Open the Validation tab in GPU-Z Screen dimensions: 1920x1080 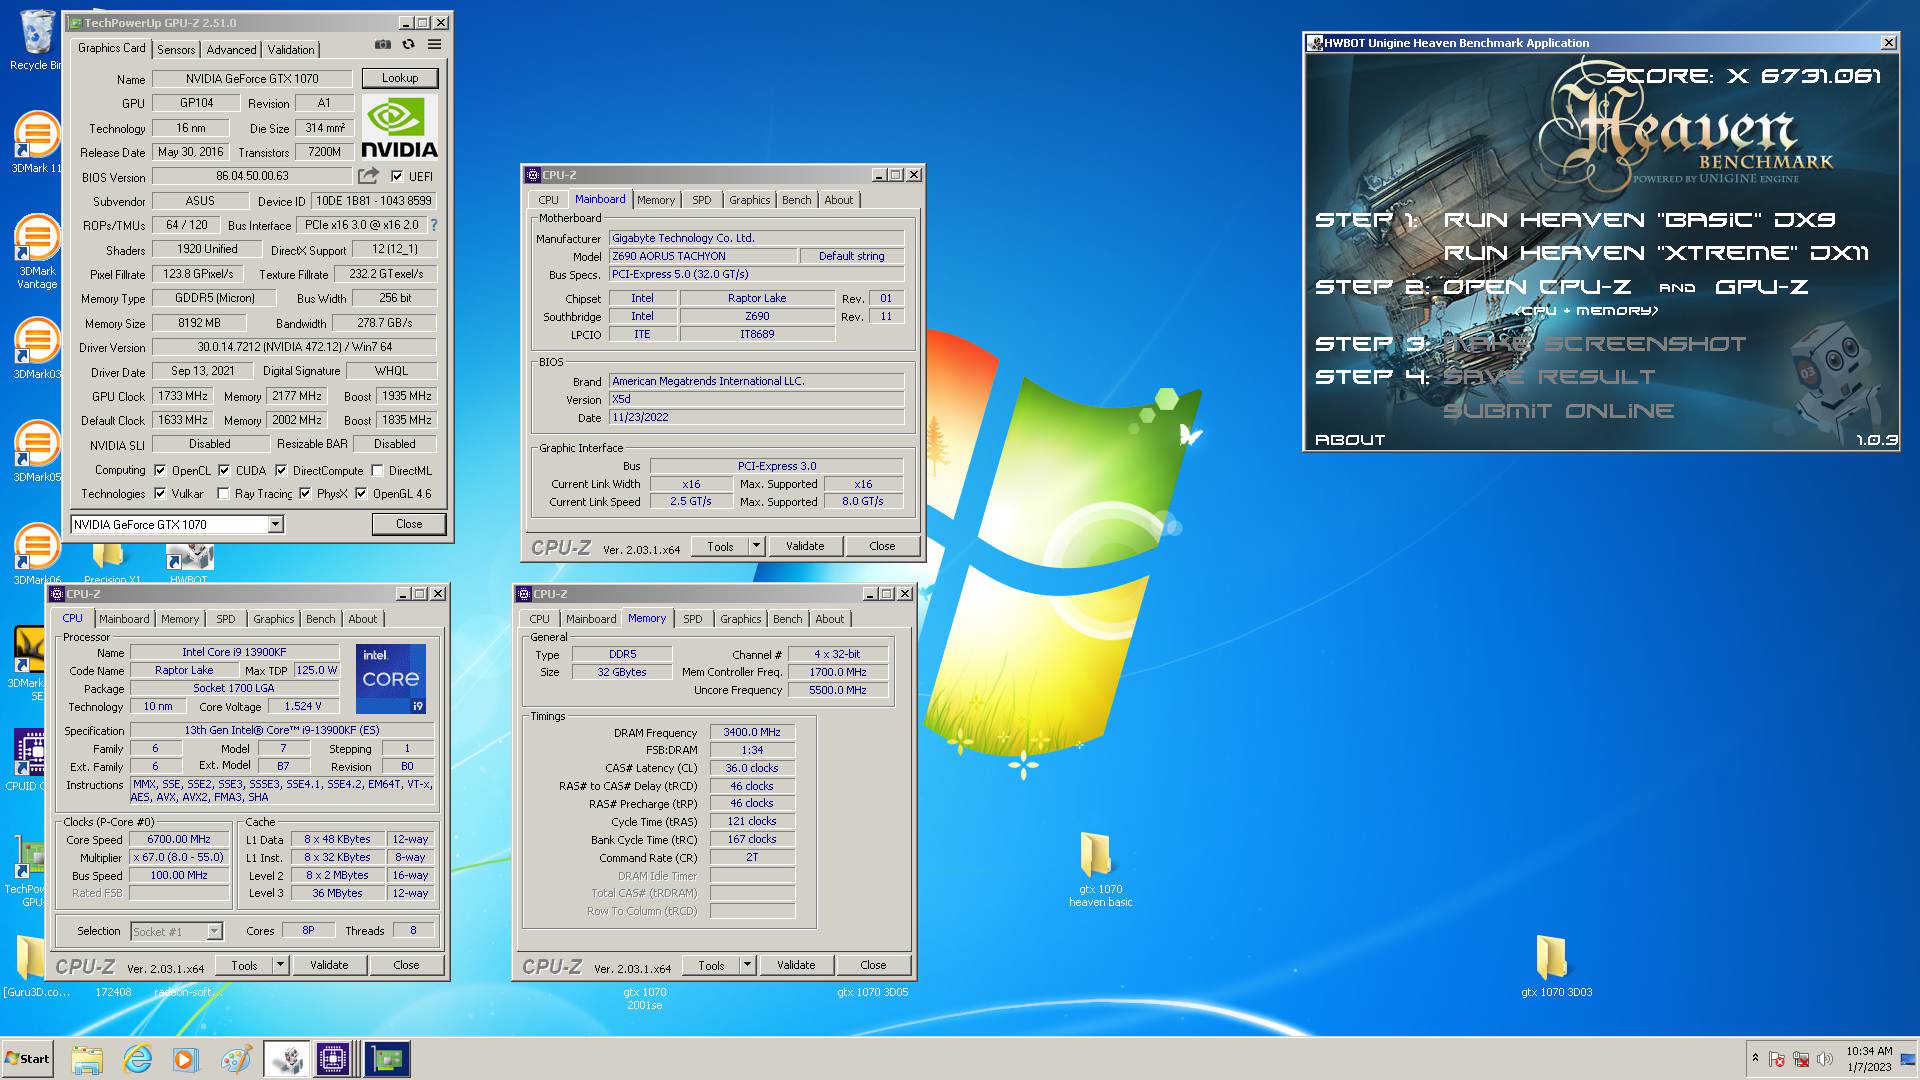[x=291, y=49]
